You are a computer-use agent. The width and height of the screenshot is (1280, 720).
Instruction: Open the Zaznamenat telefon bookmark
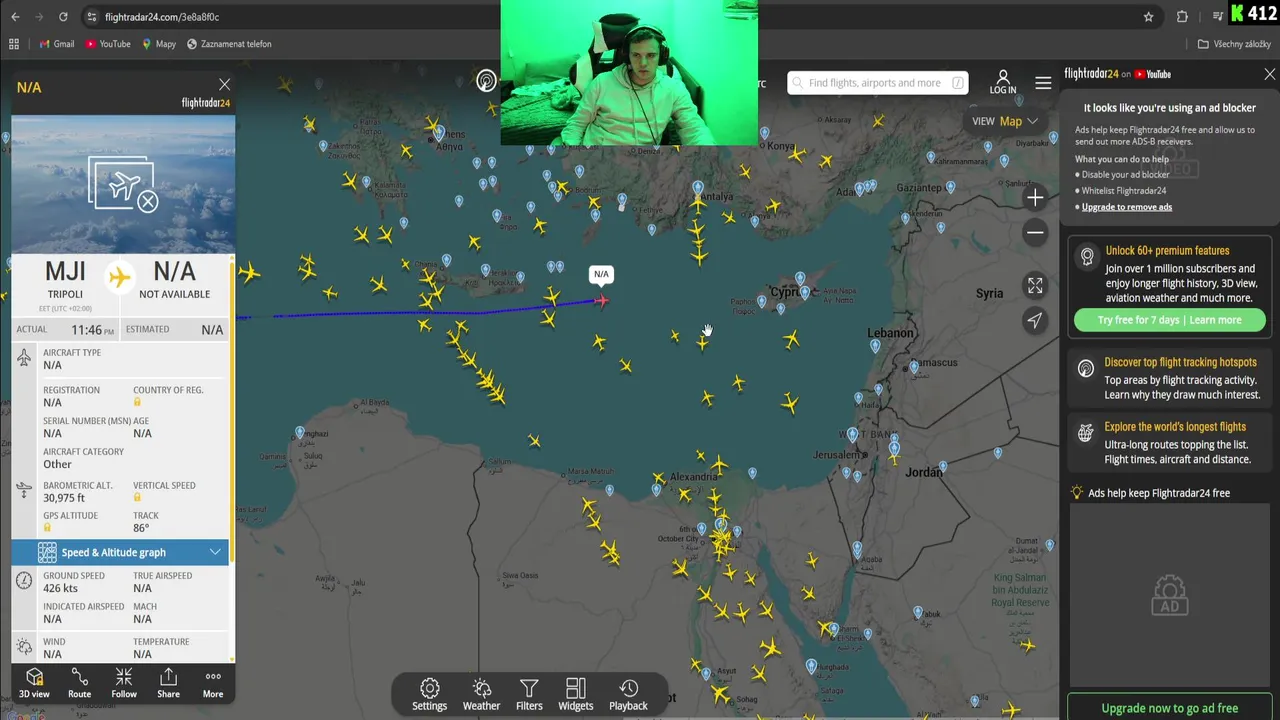(229, 44)
